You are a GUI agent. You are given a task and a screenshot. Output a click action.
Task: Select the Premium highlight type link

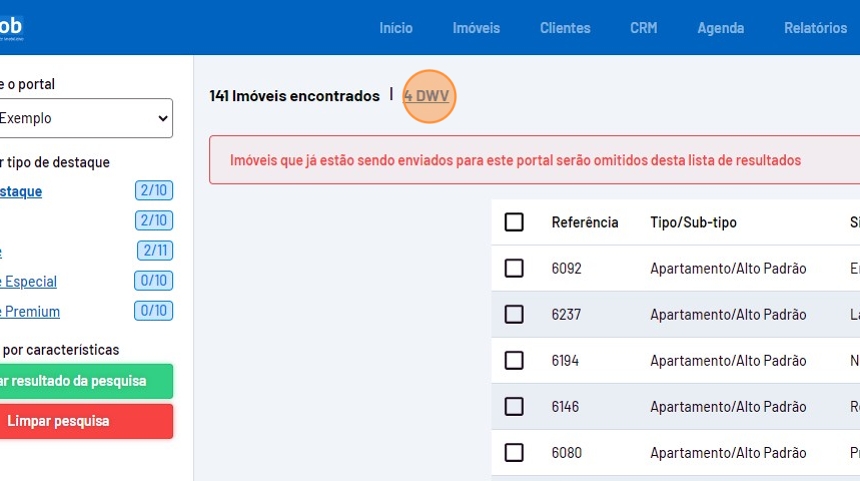pyautogui.click(x=30, y=311)
